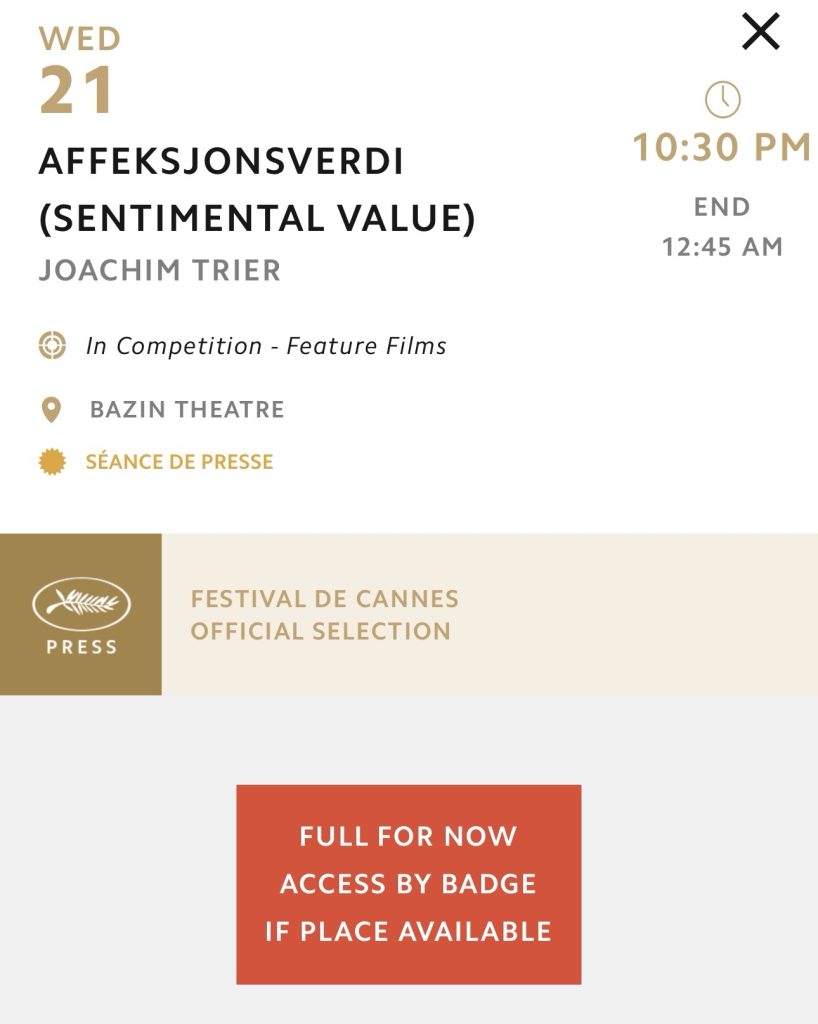Click the Official Selection text line

[x=321, y=632]
